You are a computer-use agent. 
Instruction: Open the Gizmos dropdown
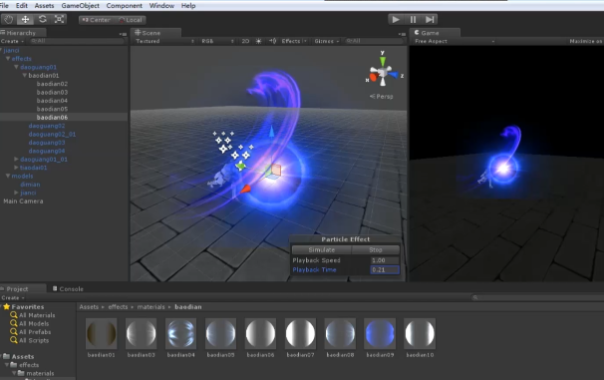327,41
